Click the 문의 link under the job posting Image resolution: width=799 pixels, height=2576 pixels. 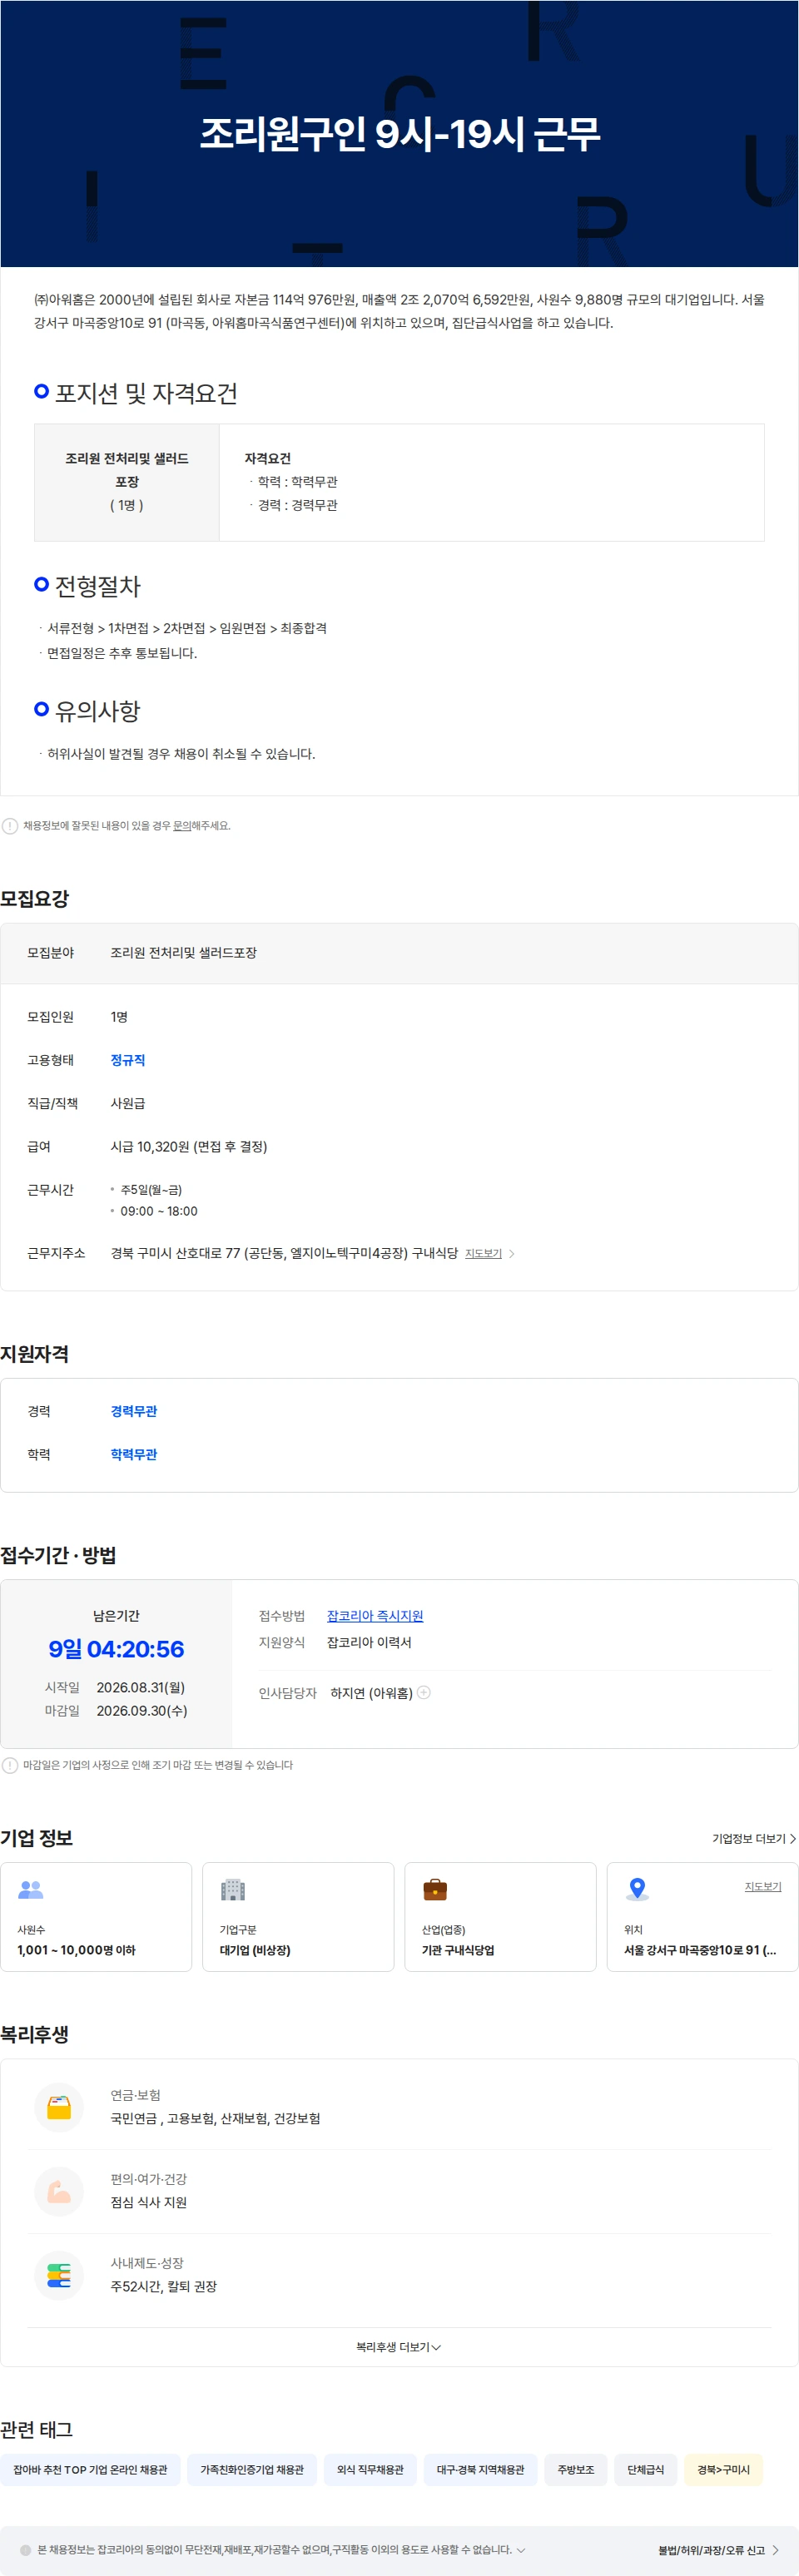click(182, 826)
